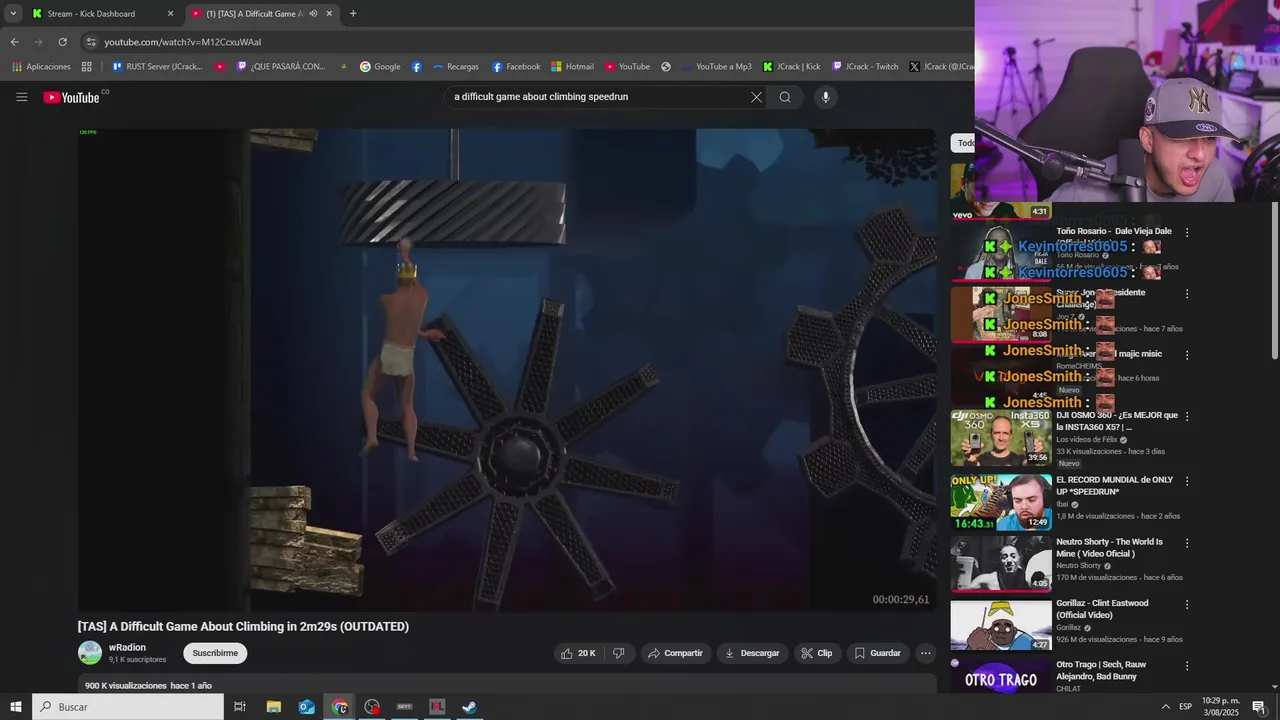Open menu for Otro Trago video
Viewport: 1280px width, 720px height.
click(x=1187, y=666)
